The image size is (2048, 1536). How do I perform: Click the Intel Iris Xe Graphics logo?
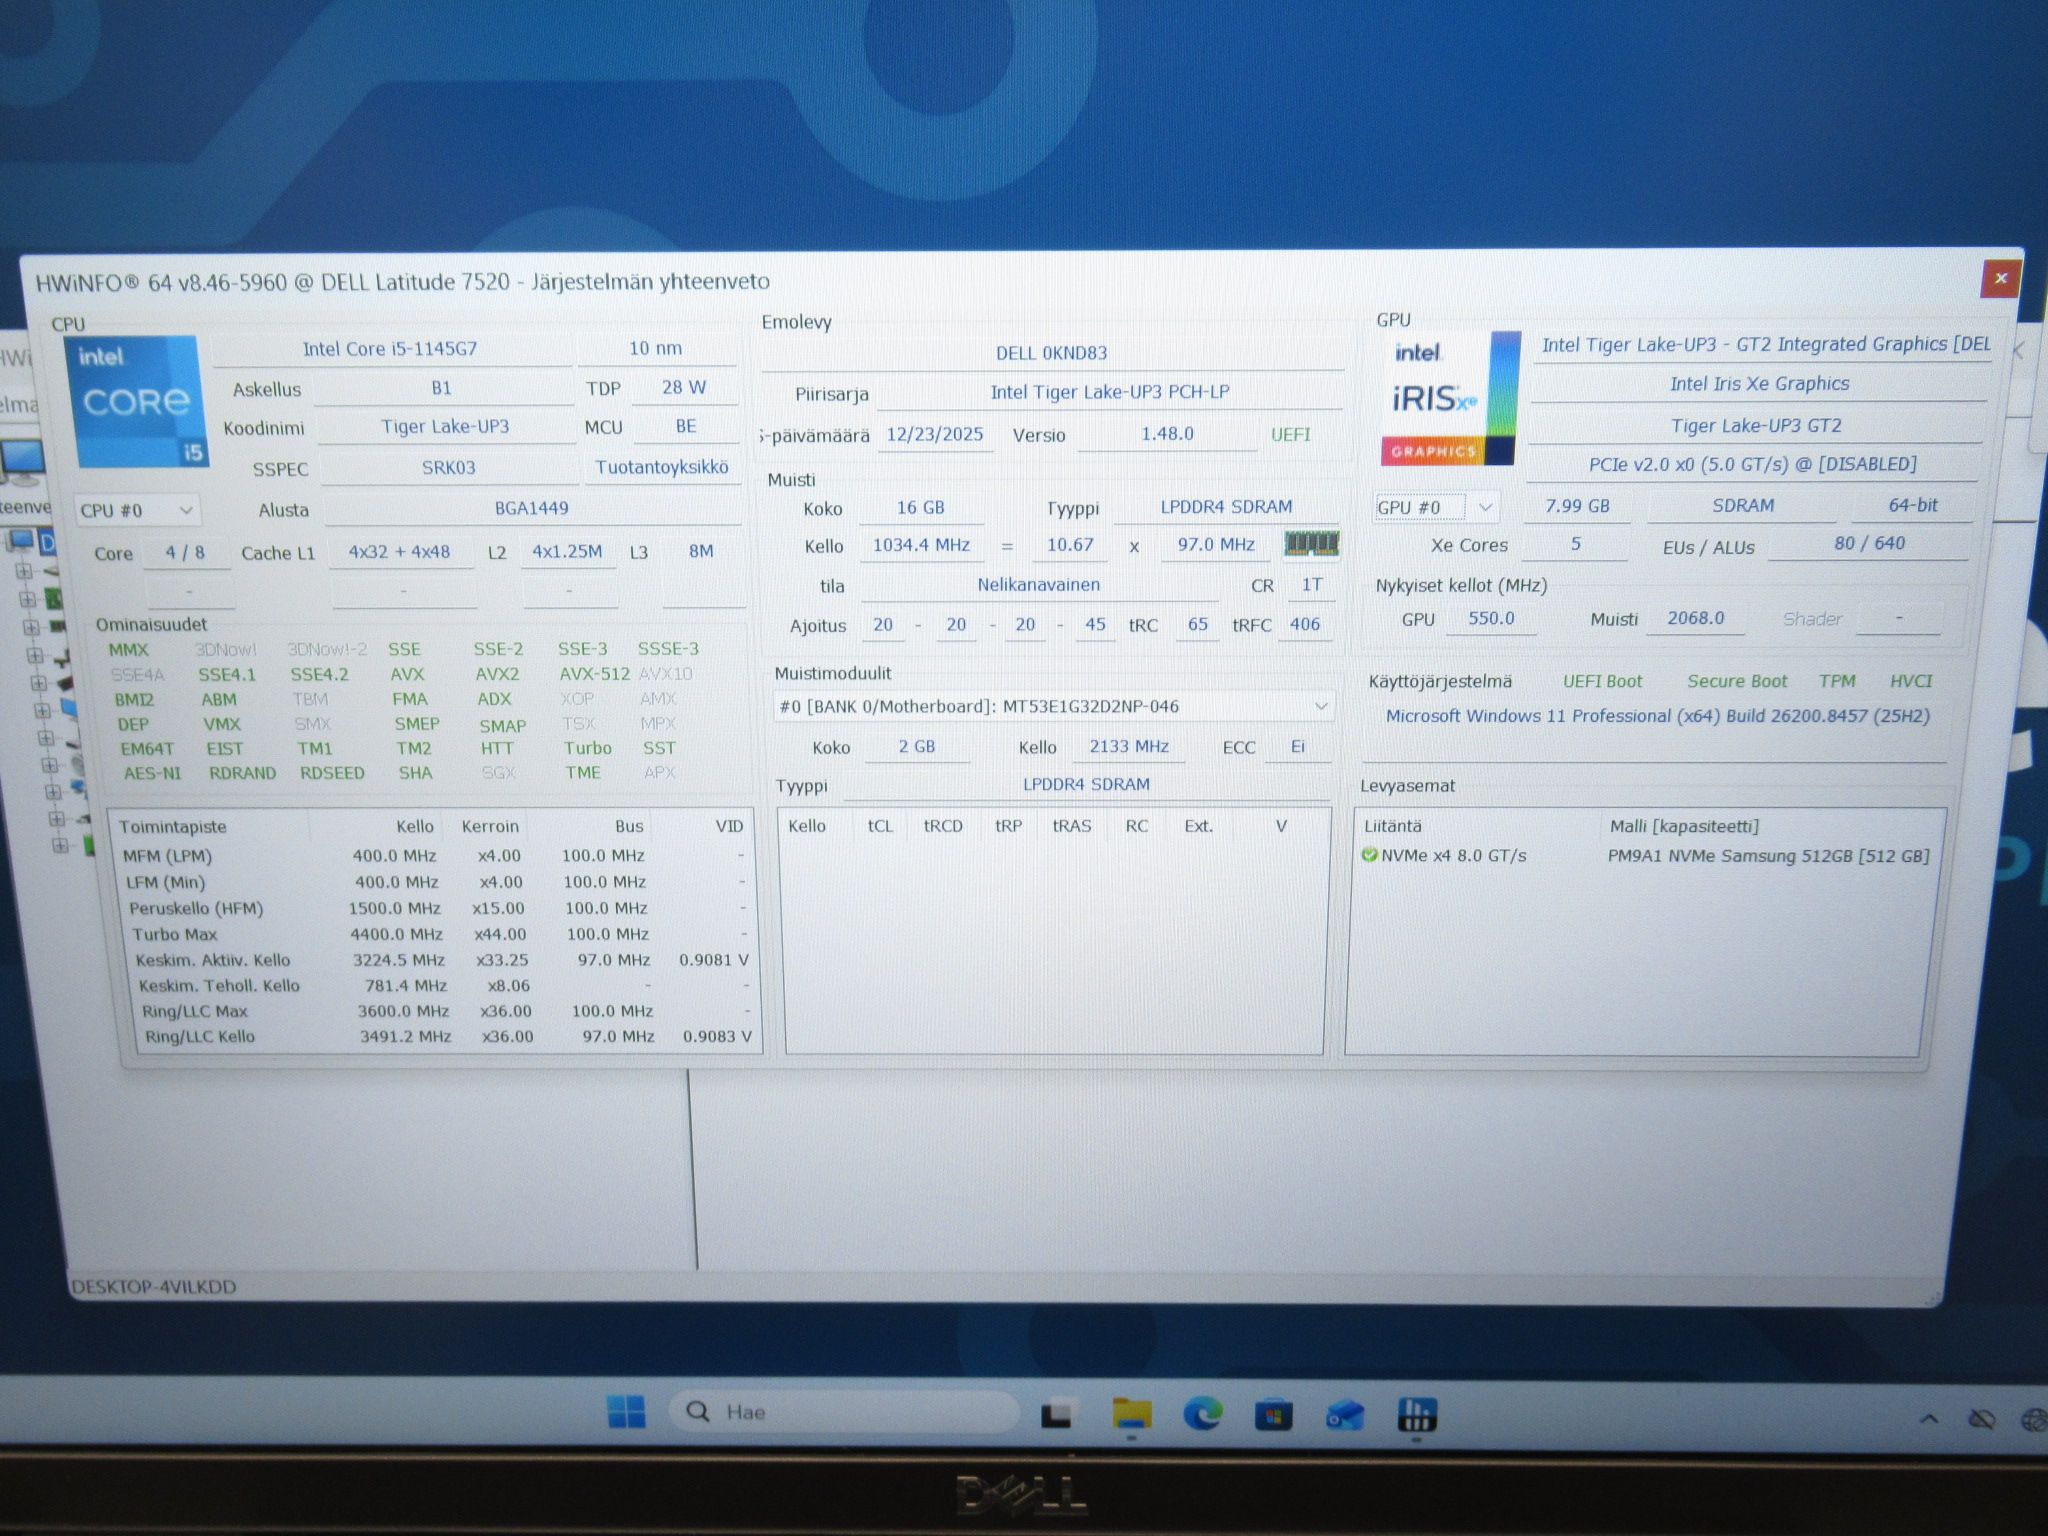tap(1449, 398)
